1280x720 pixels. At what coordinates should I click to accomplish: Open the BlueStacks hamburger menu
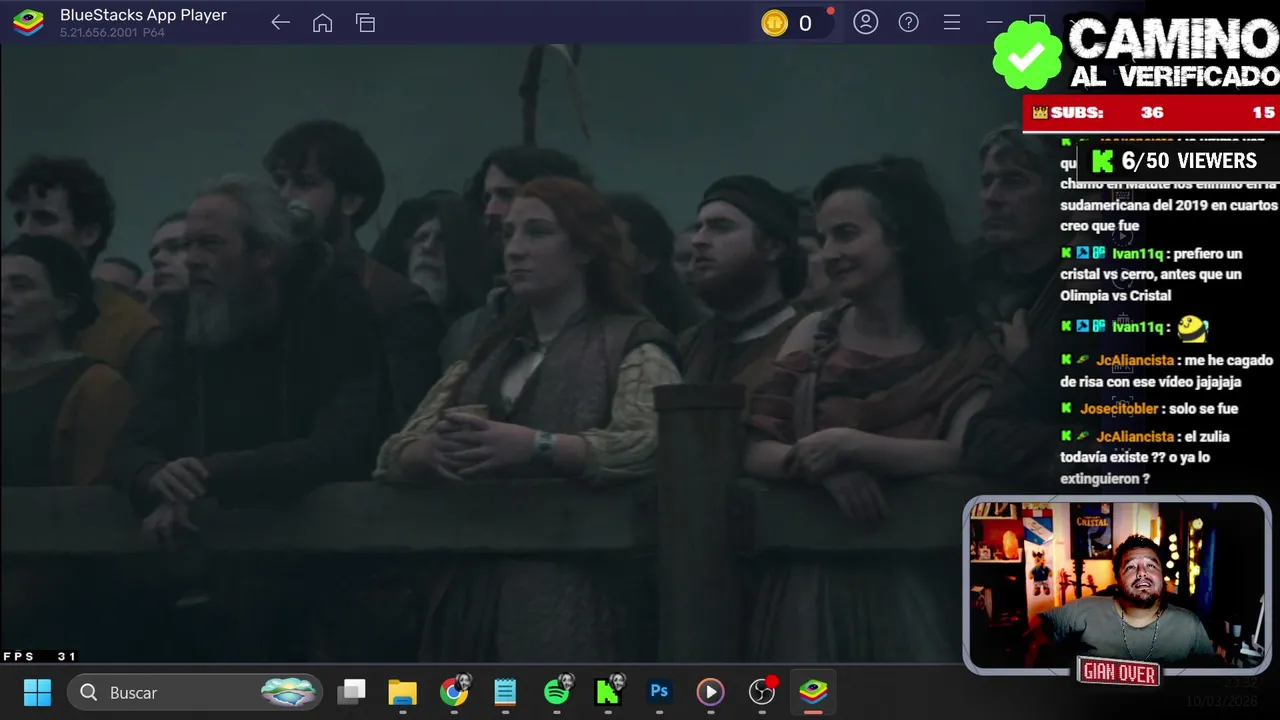tap(952, 22)
